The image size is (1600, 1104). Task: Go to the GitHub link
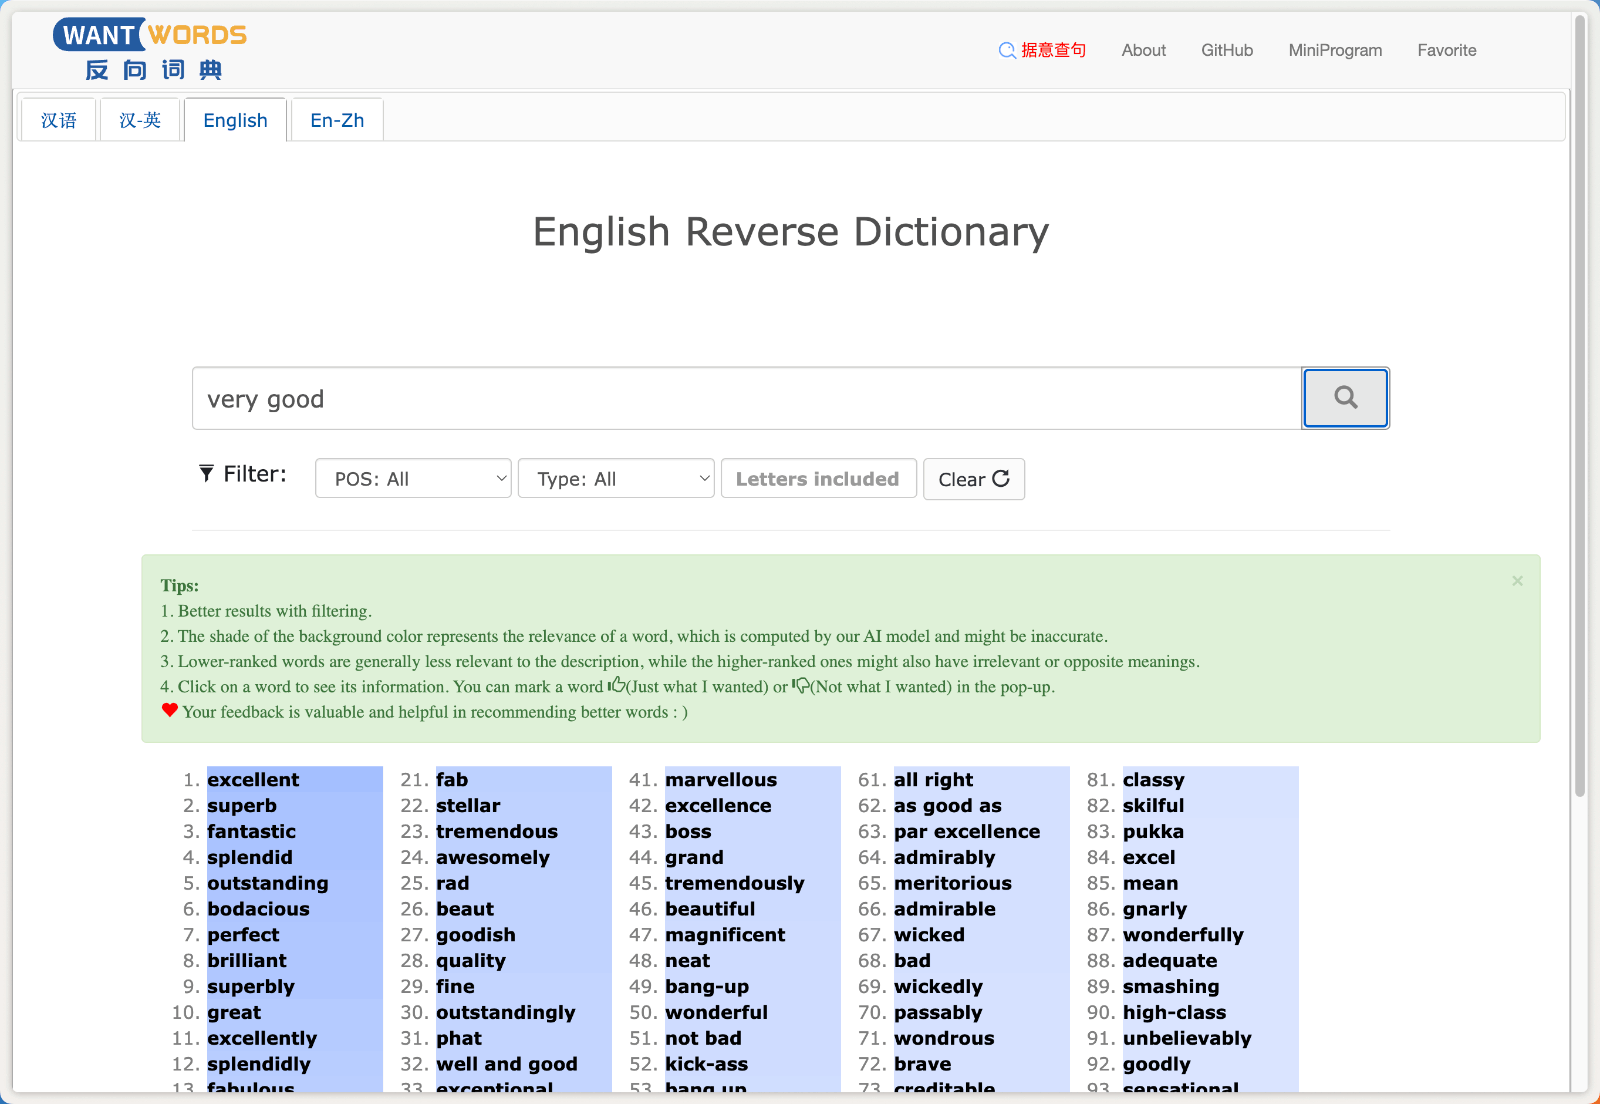[x=1226, y=50]
